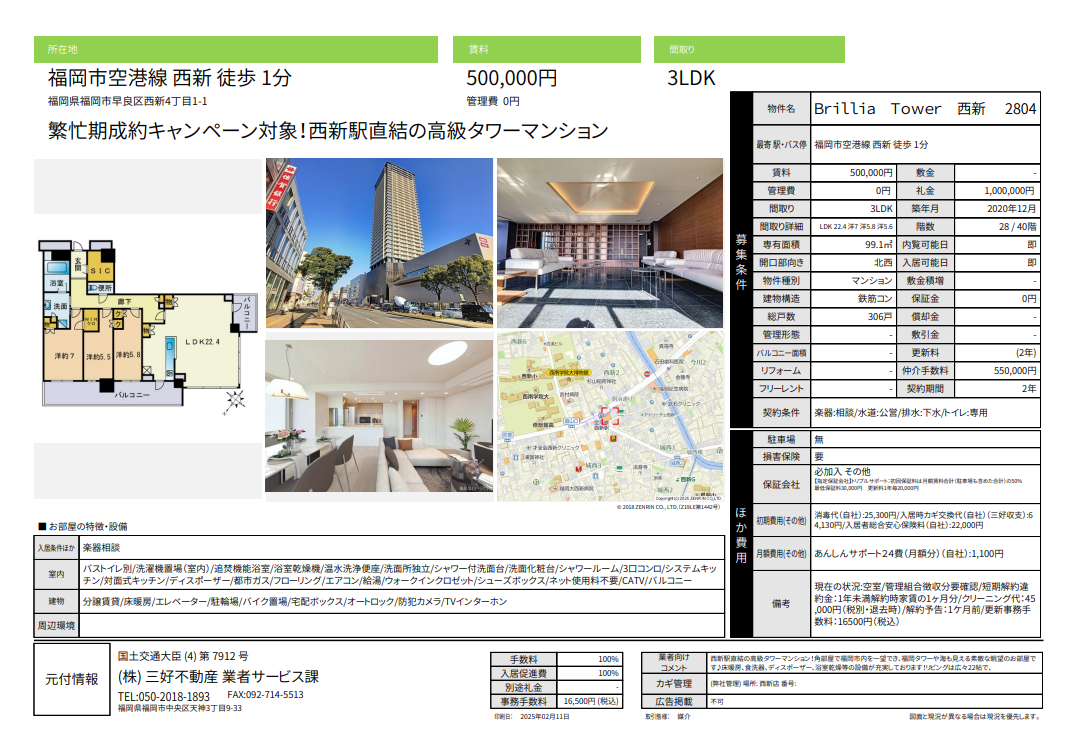Click the 元付情報 box

pos(72,680)
